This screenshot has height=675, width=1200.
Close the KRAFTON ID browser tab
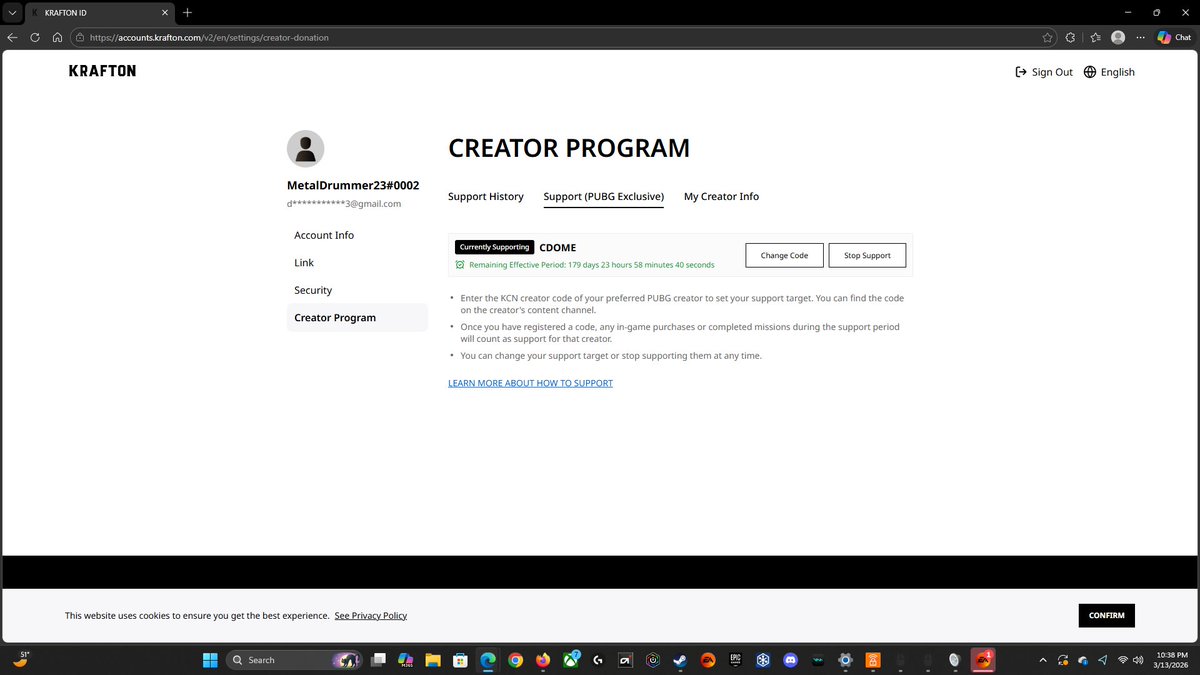click(x=165, y=12)
